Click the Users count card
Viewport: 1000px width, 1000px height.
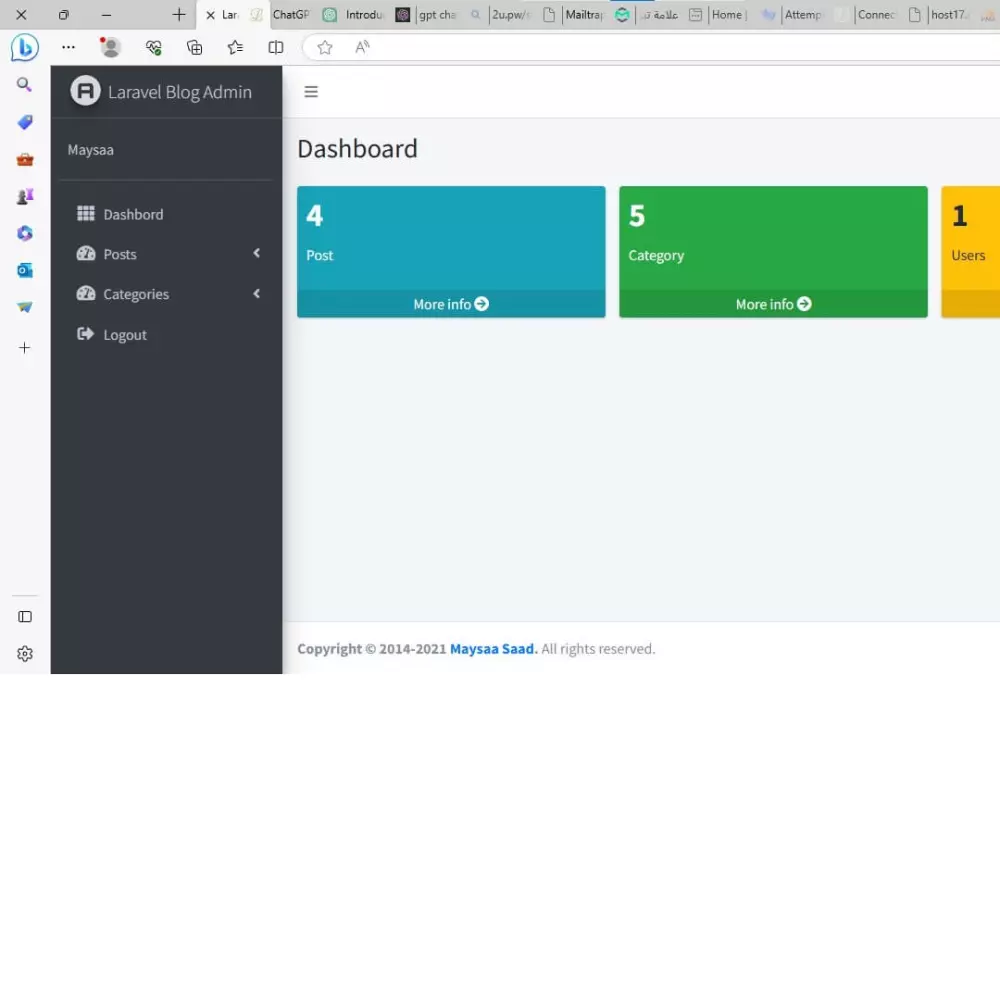coord(970,251)
